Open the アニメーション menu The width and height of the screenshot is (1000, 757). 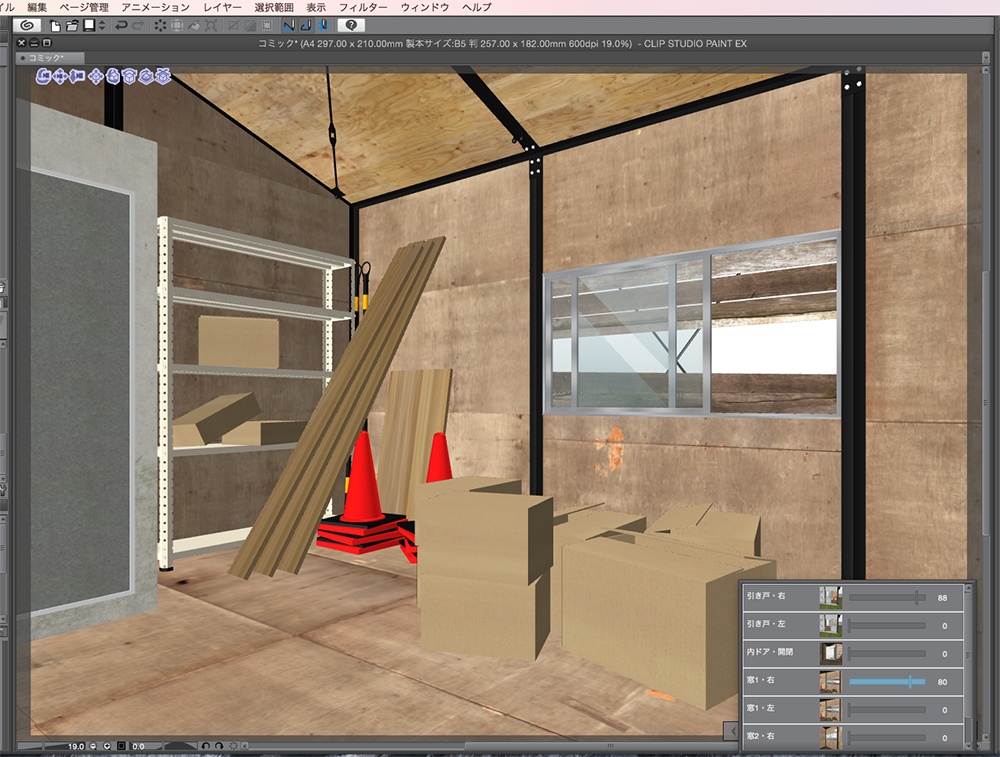click(x=156, y=7)
